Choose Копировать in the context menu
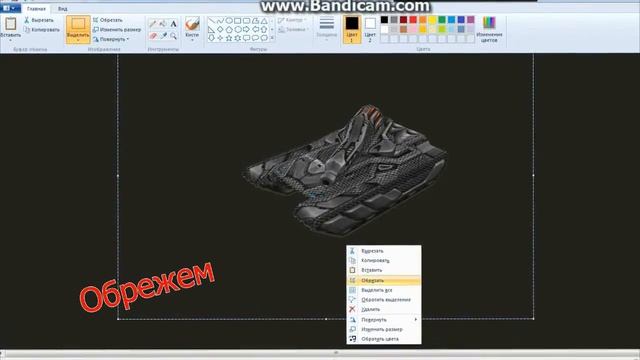The image size is (640, 360). click(384, 260)
